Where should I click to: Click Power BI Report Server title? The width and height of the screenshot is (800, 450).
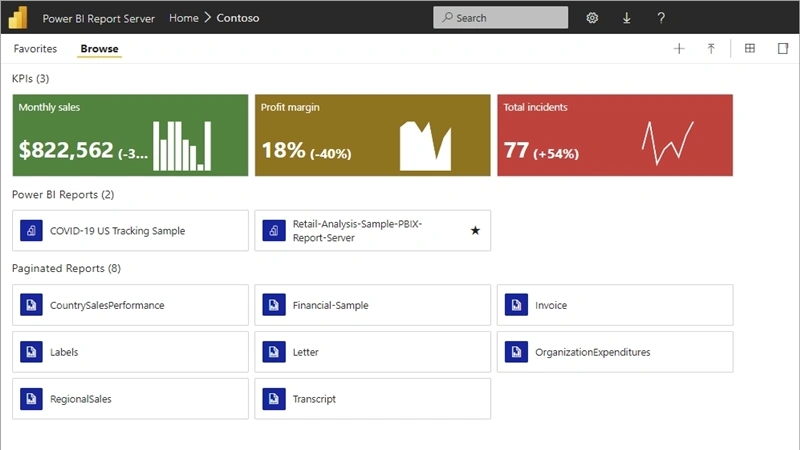[x=98, y=18]
